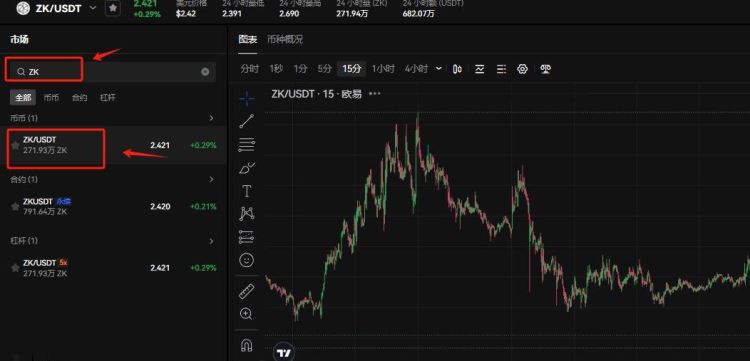This screenshot has width=750, height=361.
Task: Expand more timeframes after 4小时
Action: pos(439,69)
